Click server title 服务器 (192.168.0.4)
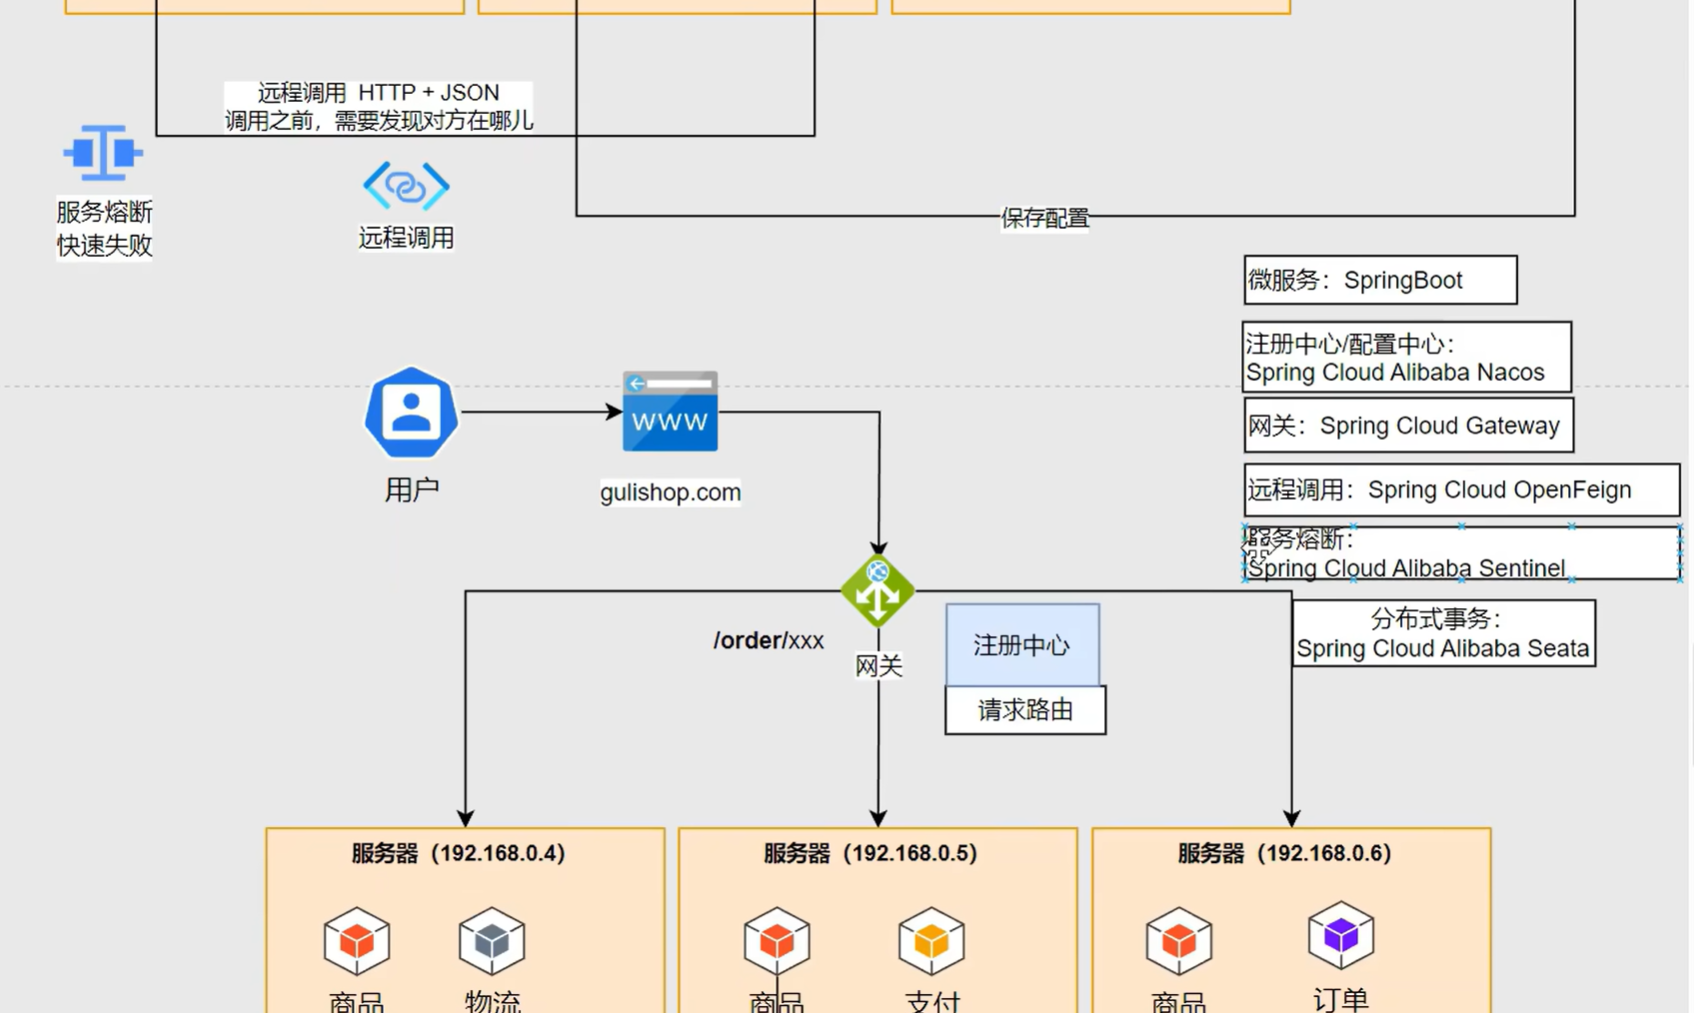 pyautogui.click(x=458, y=853)
